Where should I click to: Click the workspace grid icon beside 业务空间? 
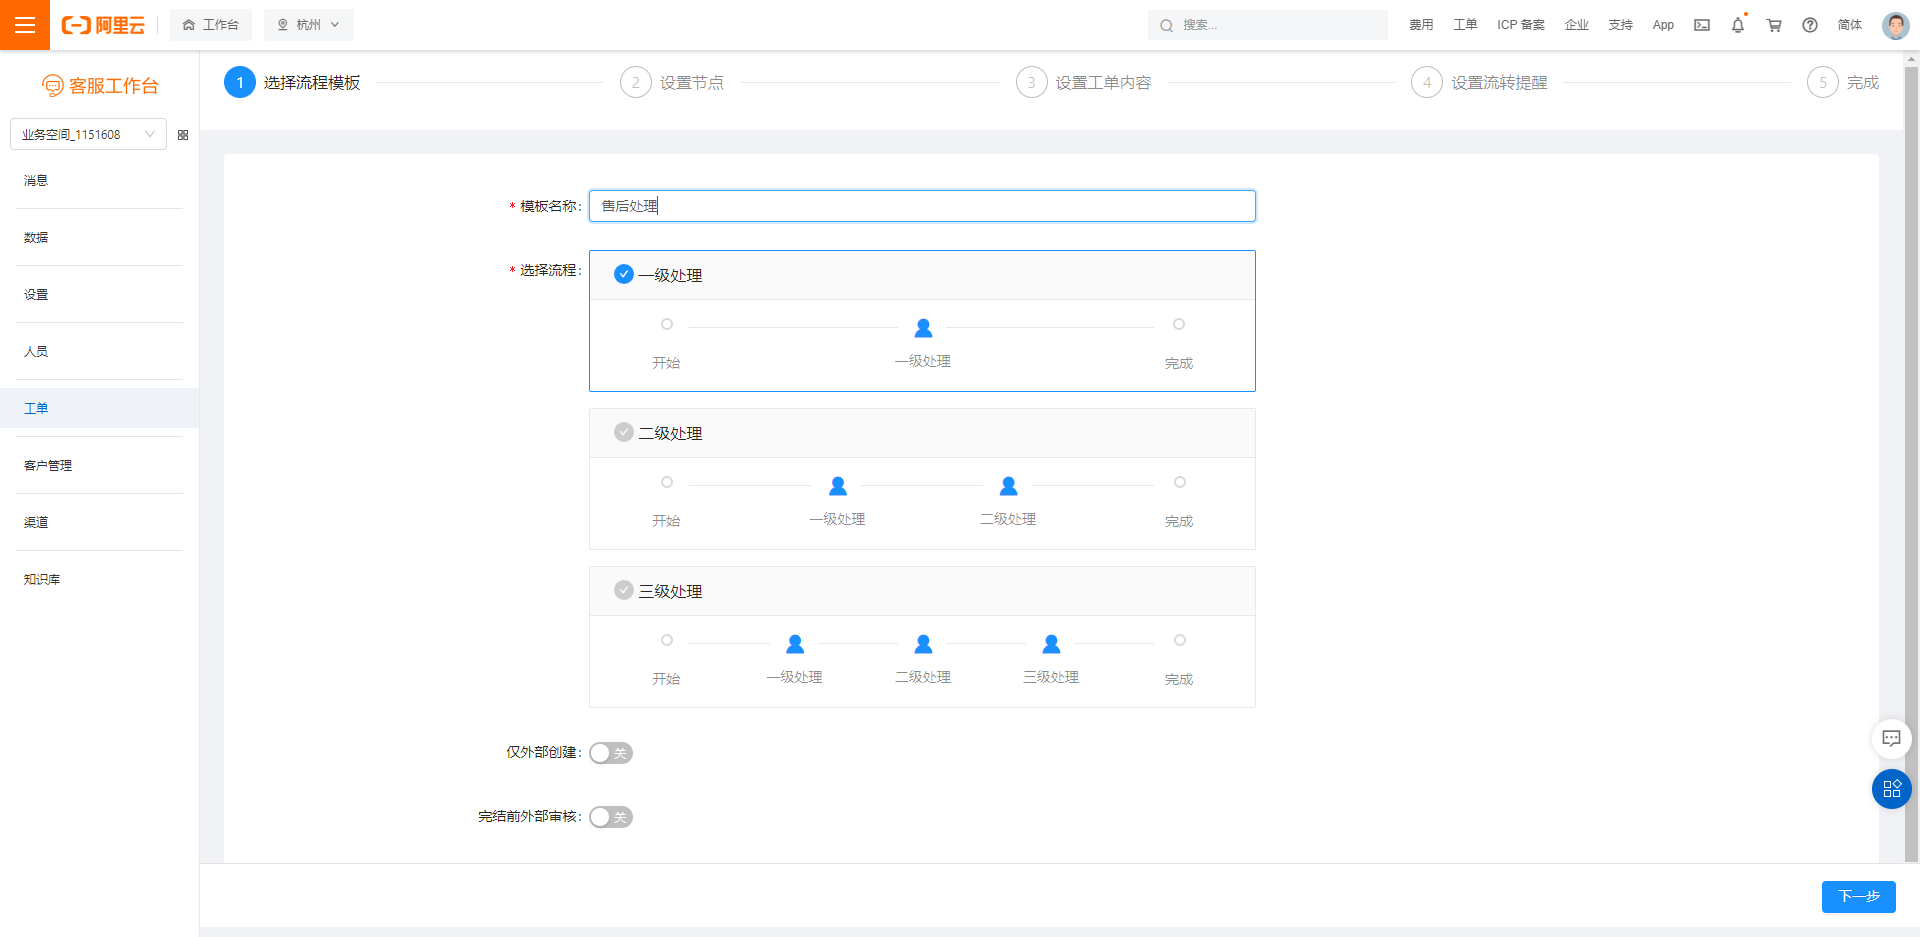pos(183,135)
